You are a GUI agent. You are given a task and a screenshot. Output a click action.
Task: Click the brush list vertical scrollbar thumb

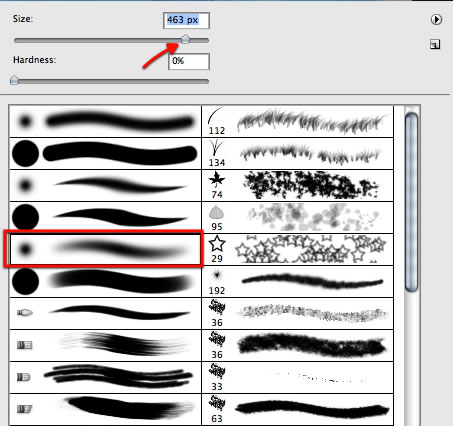pos(412,203)
